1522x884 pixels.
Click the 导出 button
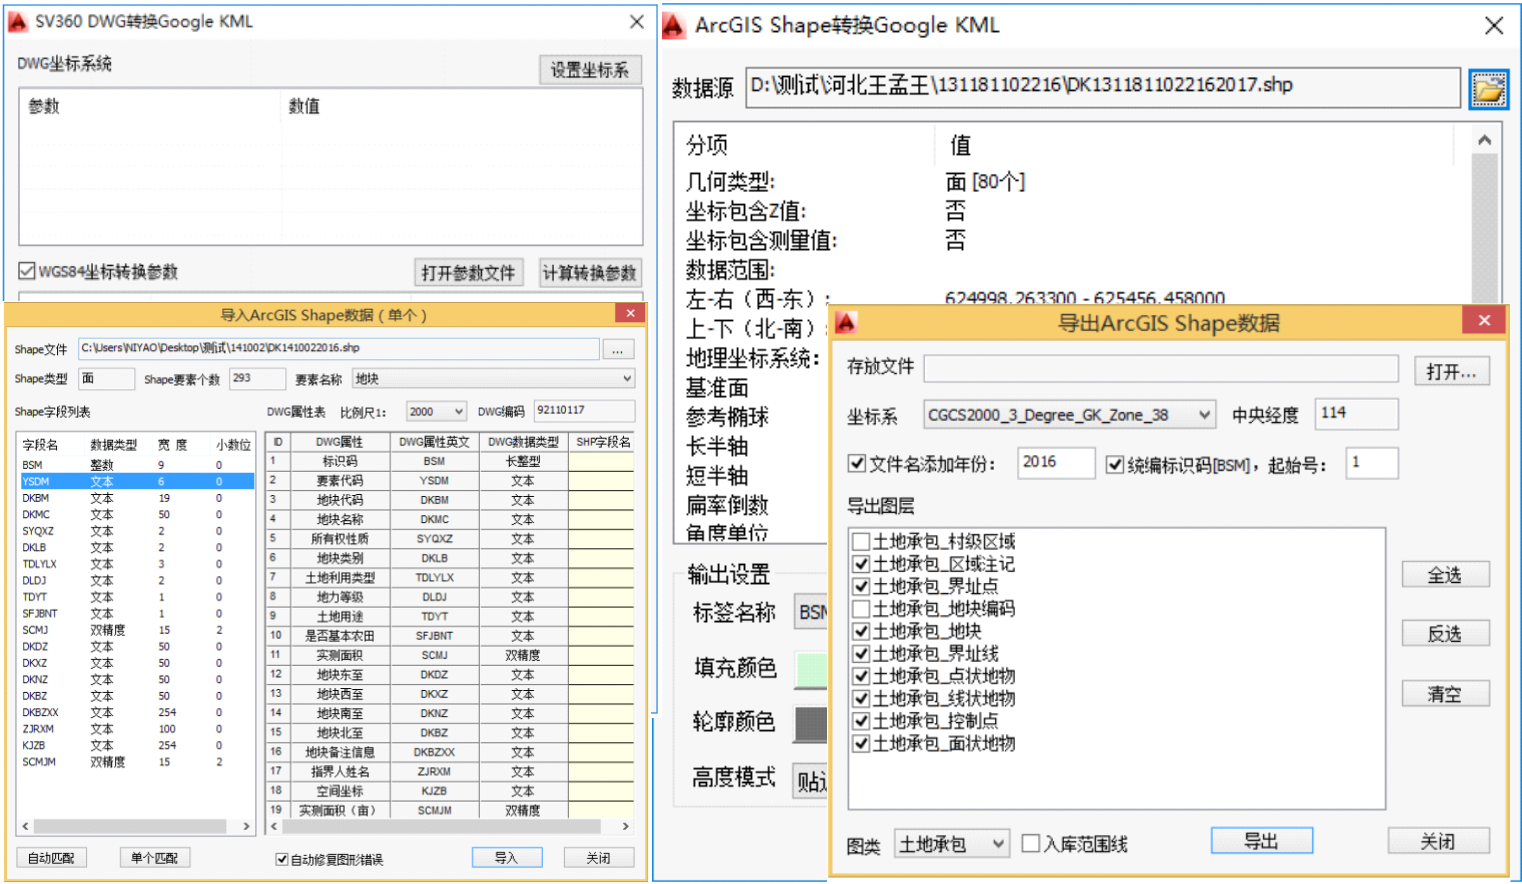[x=1261, y=841]
